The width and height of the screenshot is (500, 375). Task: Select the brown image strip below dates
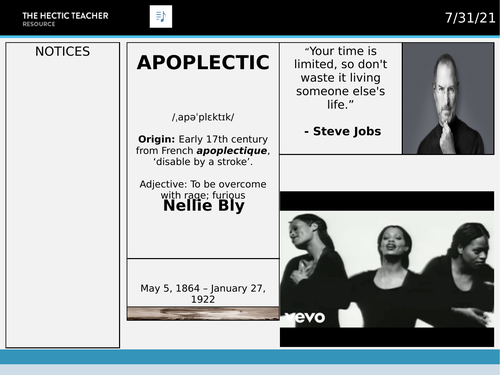[x=203, y=314]
